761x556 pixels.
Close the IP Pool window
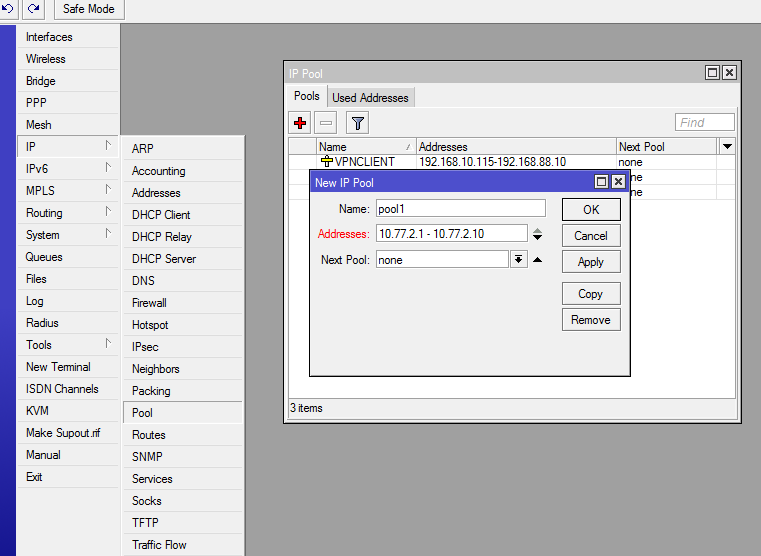(x=729, y=73)
